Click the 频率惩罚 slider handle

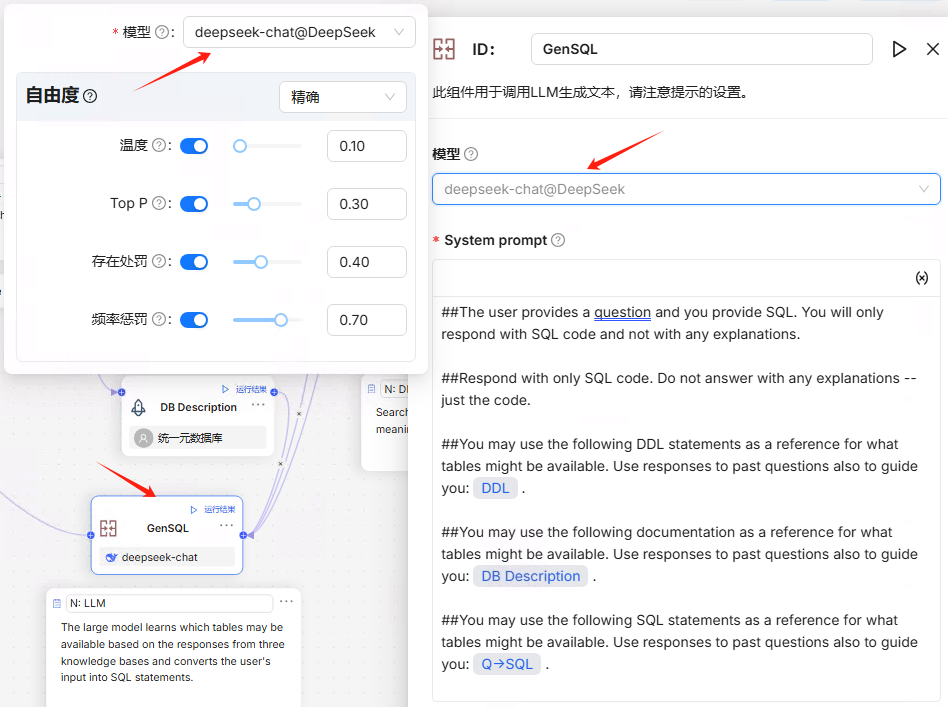pyautogui.click(x=281, y=320)
